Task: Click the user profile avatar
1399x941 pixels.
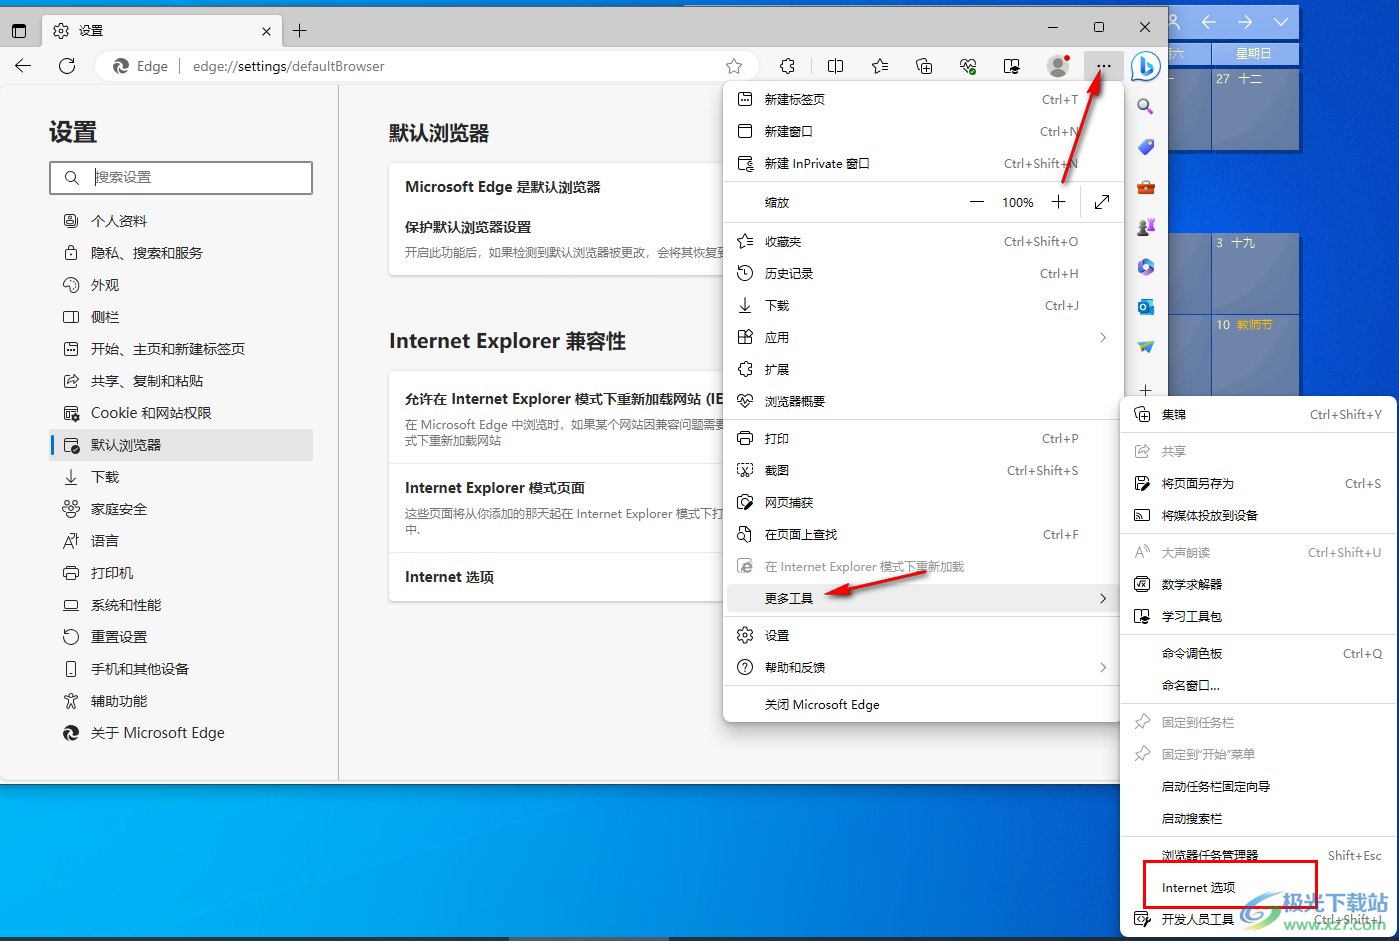Action: point(1057,66)
